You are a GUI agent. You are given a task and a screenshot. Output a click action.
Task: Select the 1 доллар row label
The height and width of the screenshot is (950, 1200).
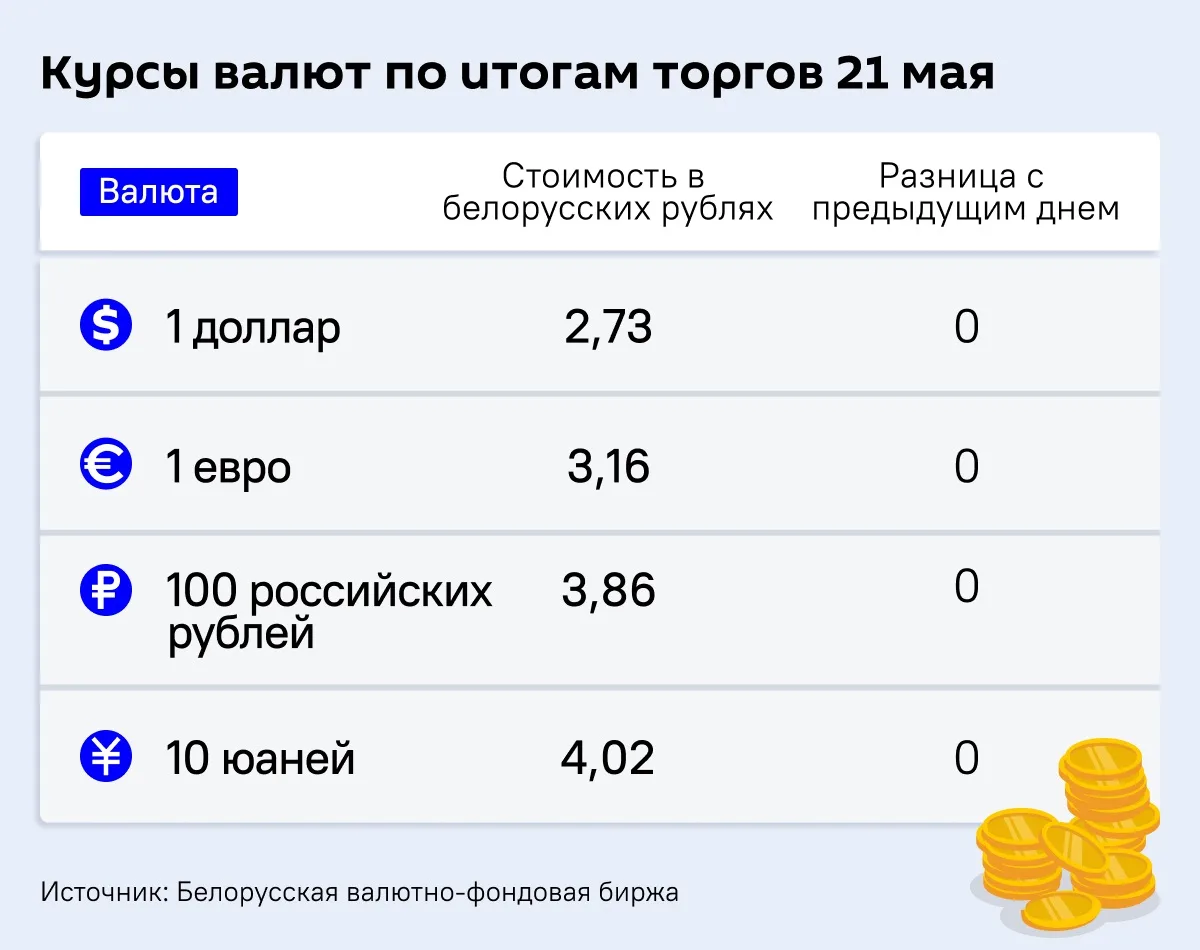coord(254,328)
